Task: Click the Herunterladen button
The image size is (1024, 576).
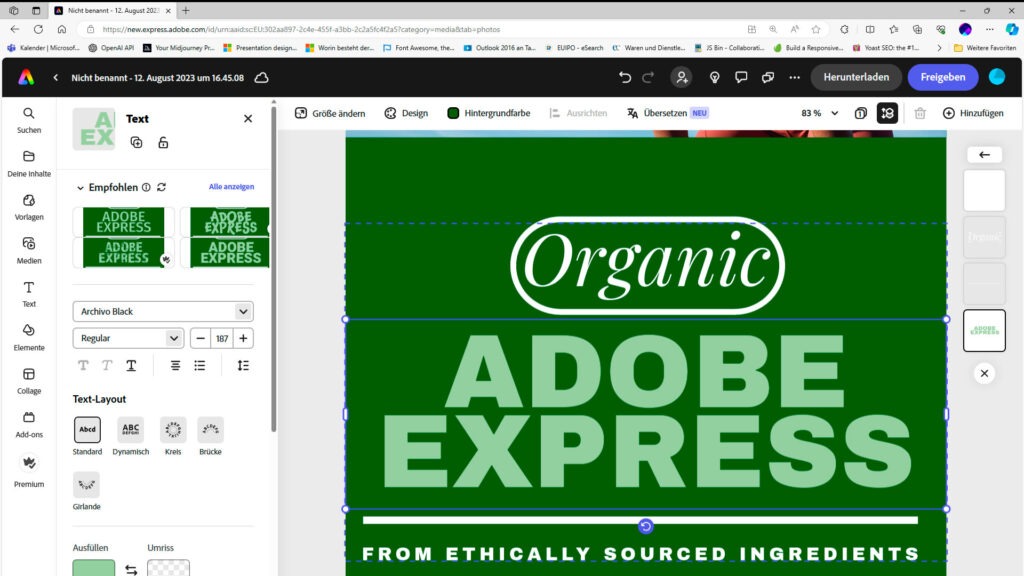Action: [856, 77]
